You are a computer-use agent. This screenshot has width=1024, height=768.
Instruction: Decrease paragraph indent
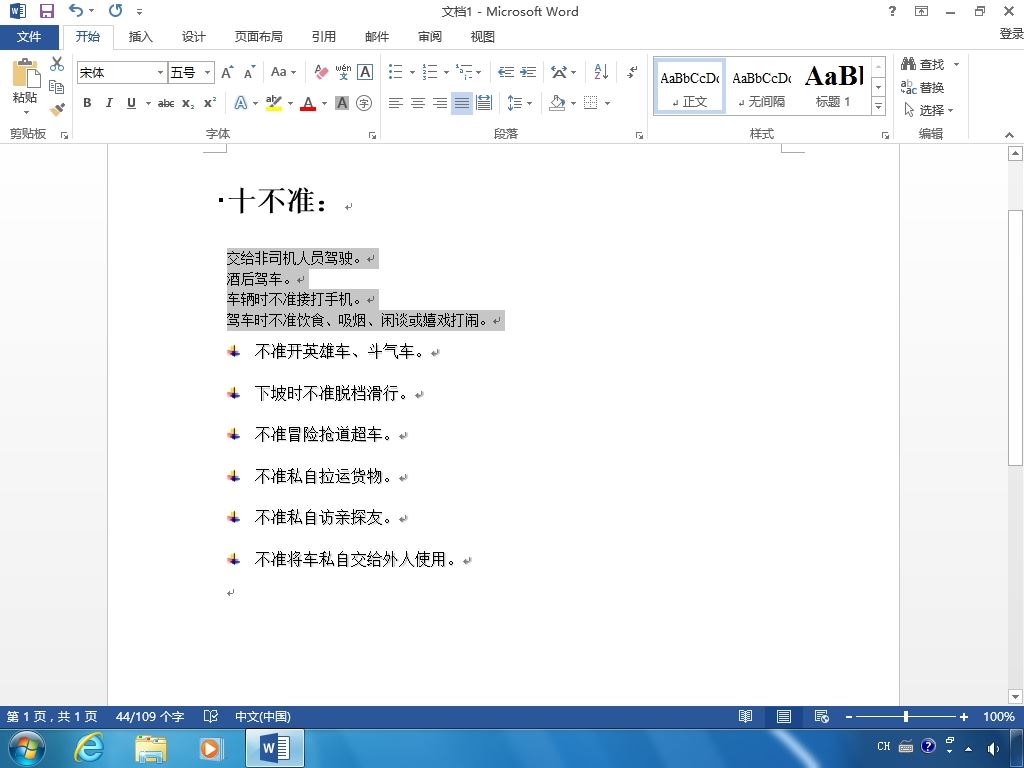[x=505, y=72]
